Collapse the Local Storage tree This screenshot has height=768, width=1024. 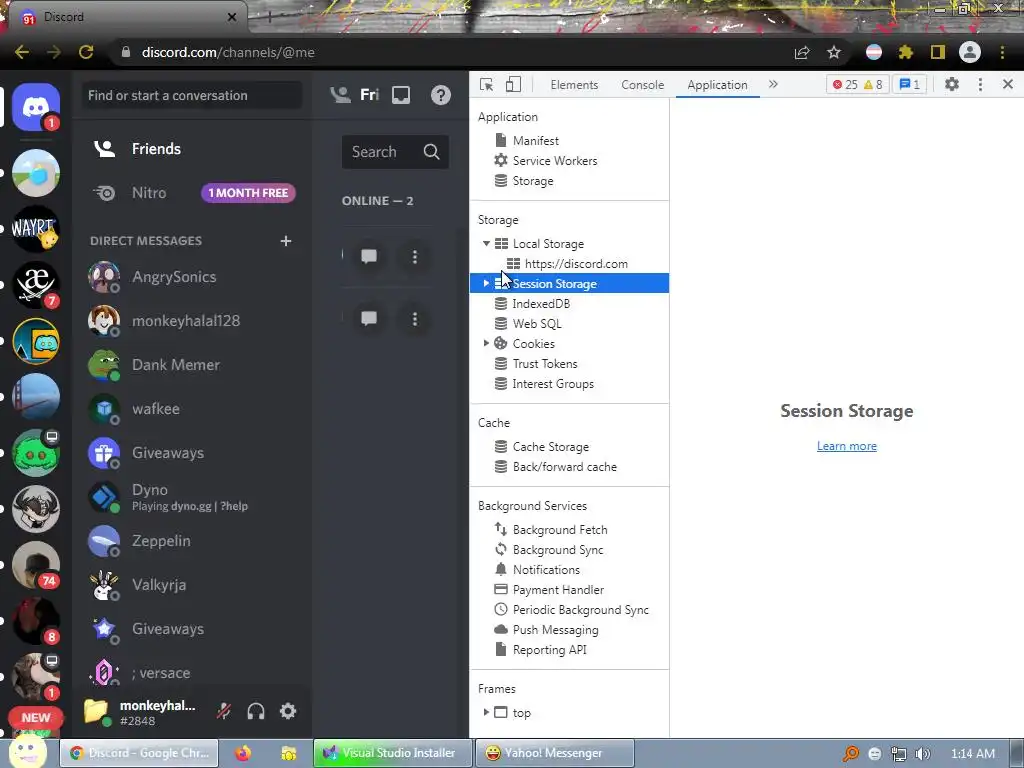(487, 244)
